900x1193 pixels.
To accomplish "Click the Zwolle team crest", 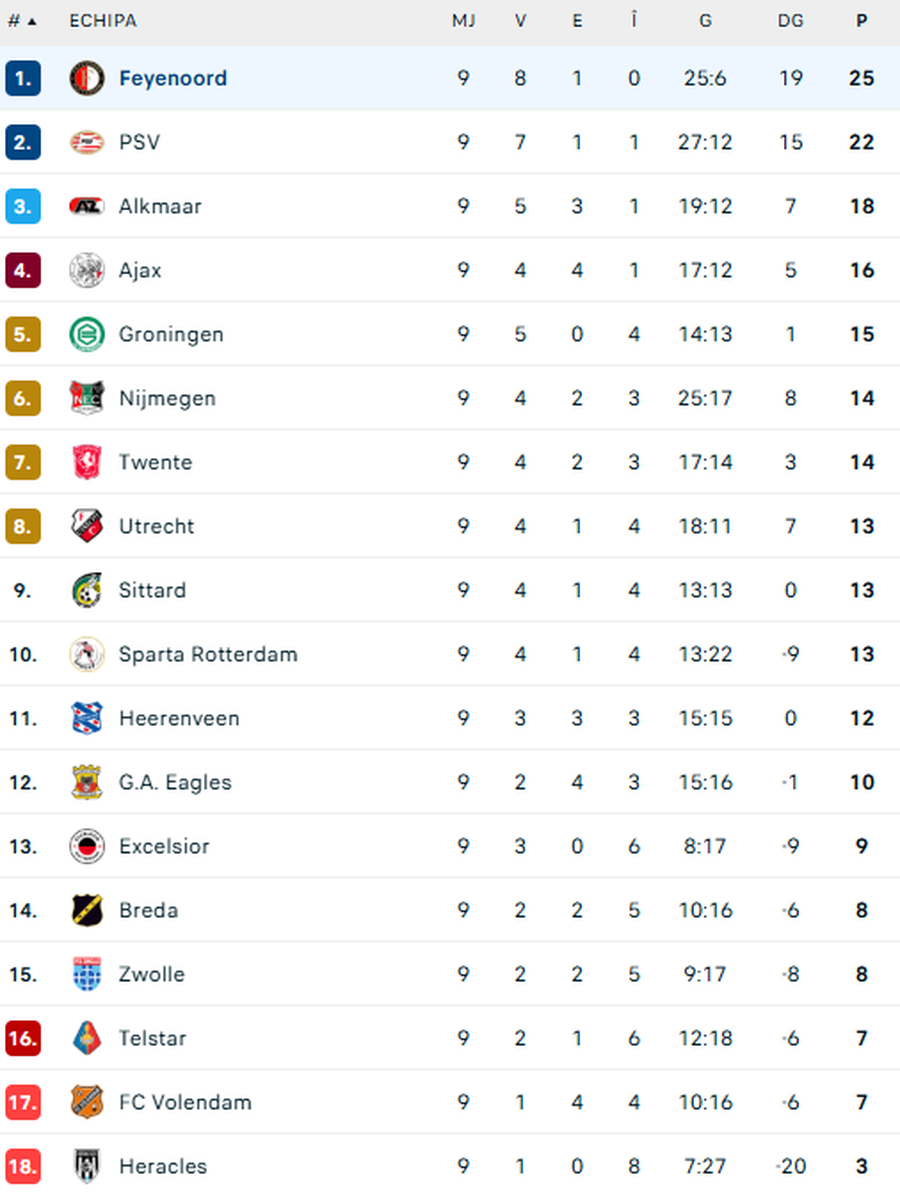I will (x=86, y=974).
